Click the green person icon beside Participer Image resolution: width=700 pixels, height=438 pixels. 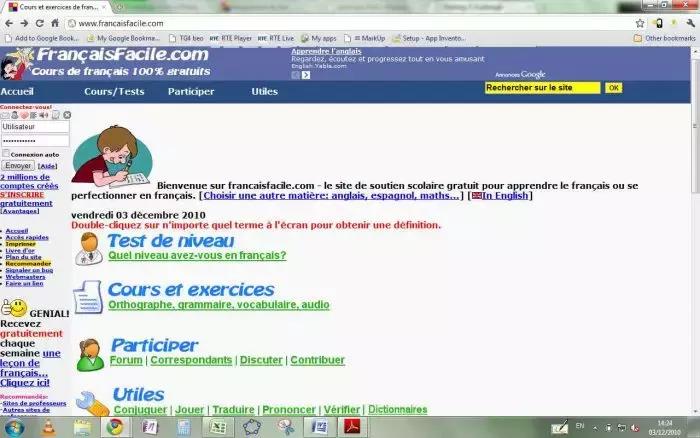tap(90, 355)
